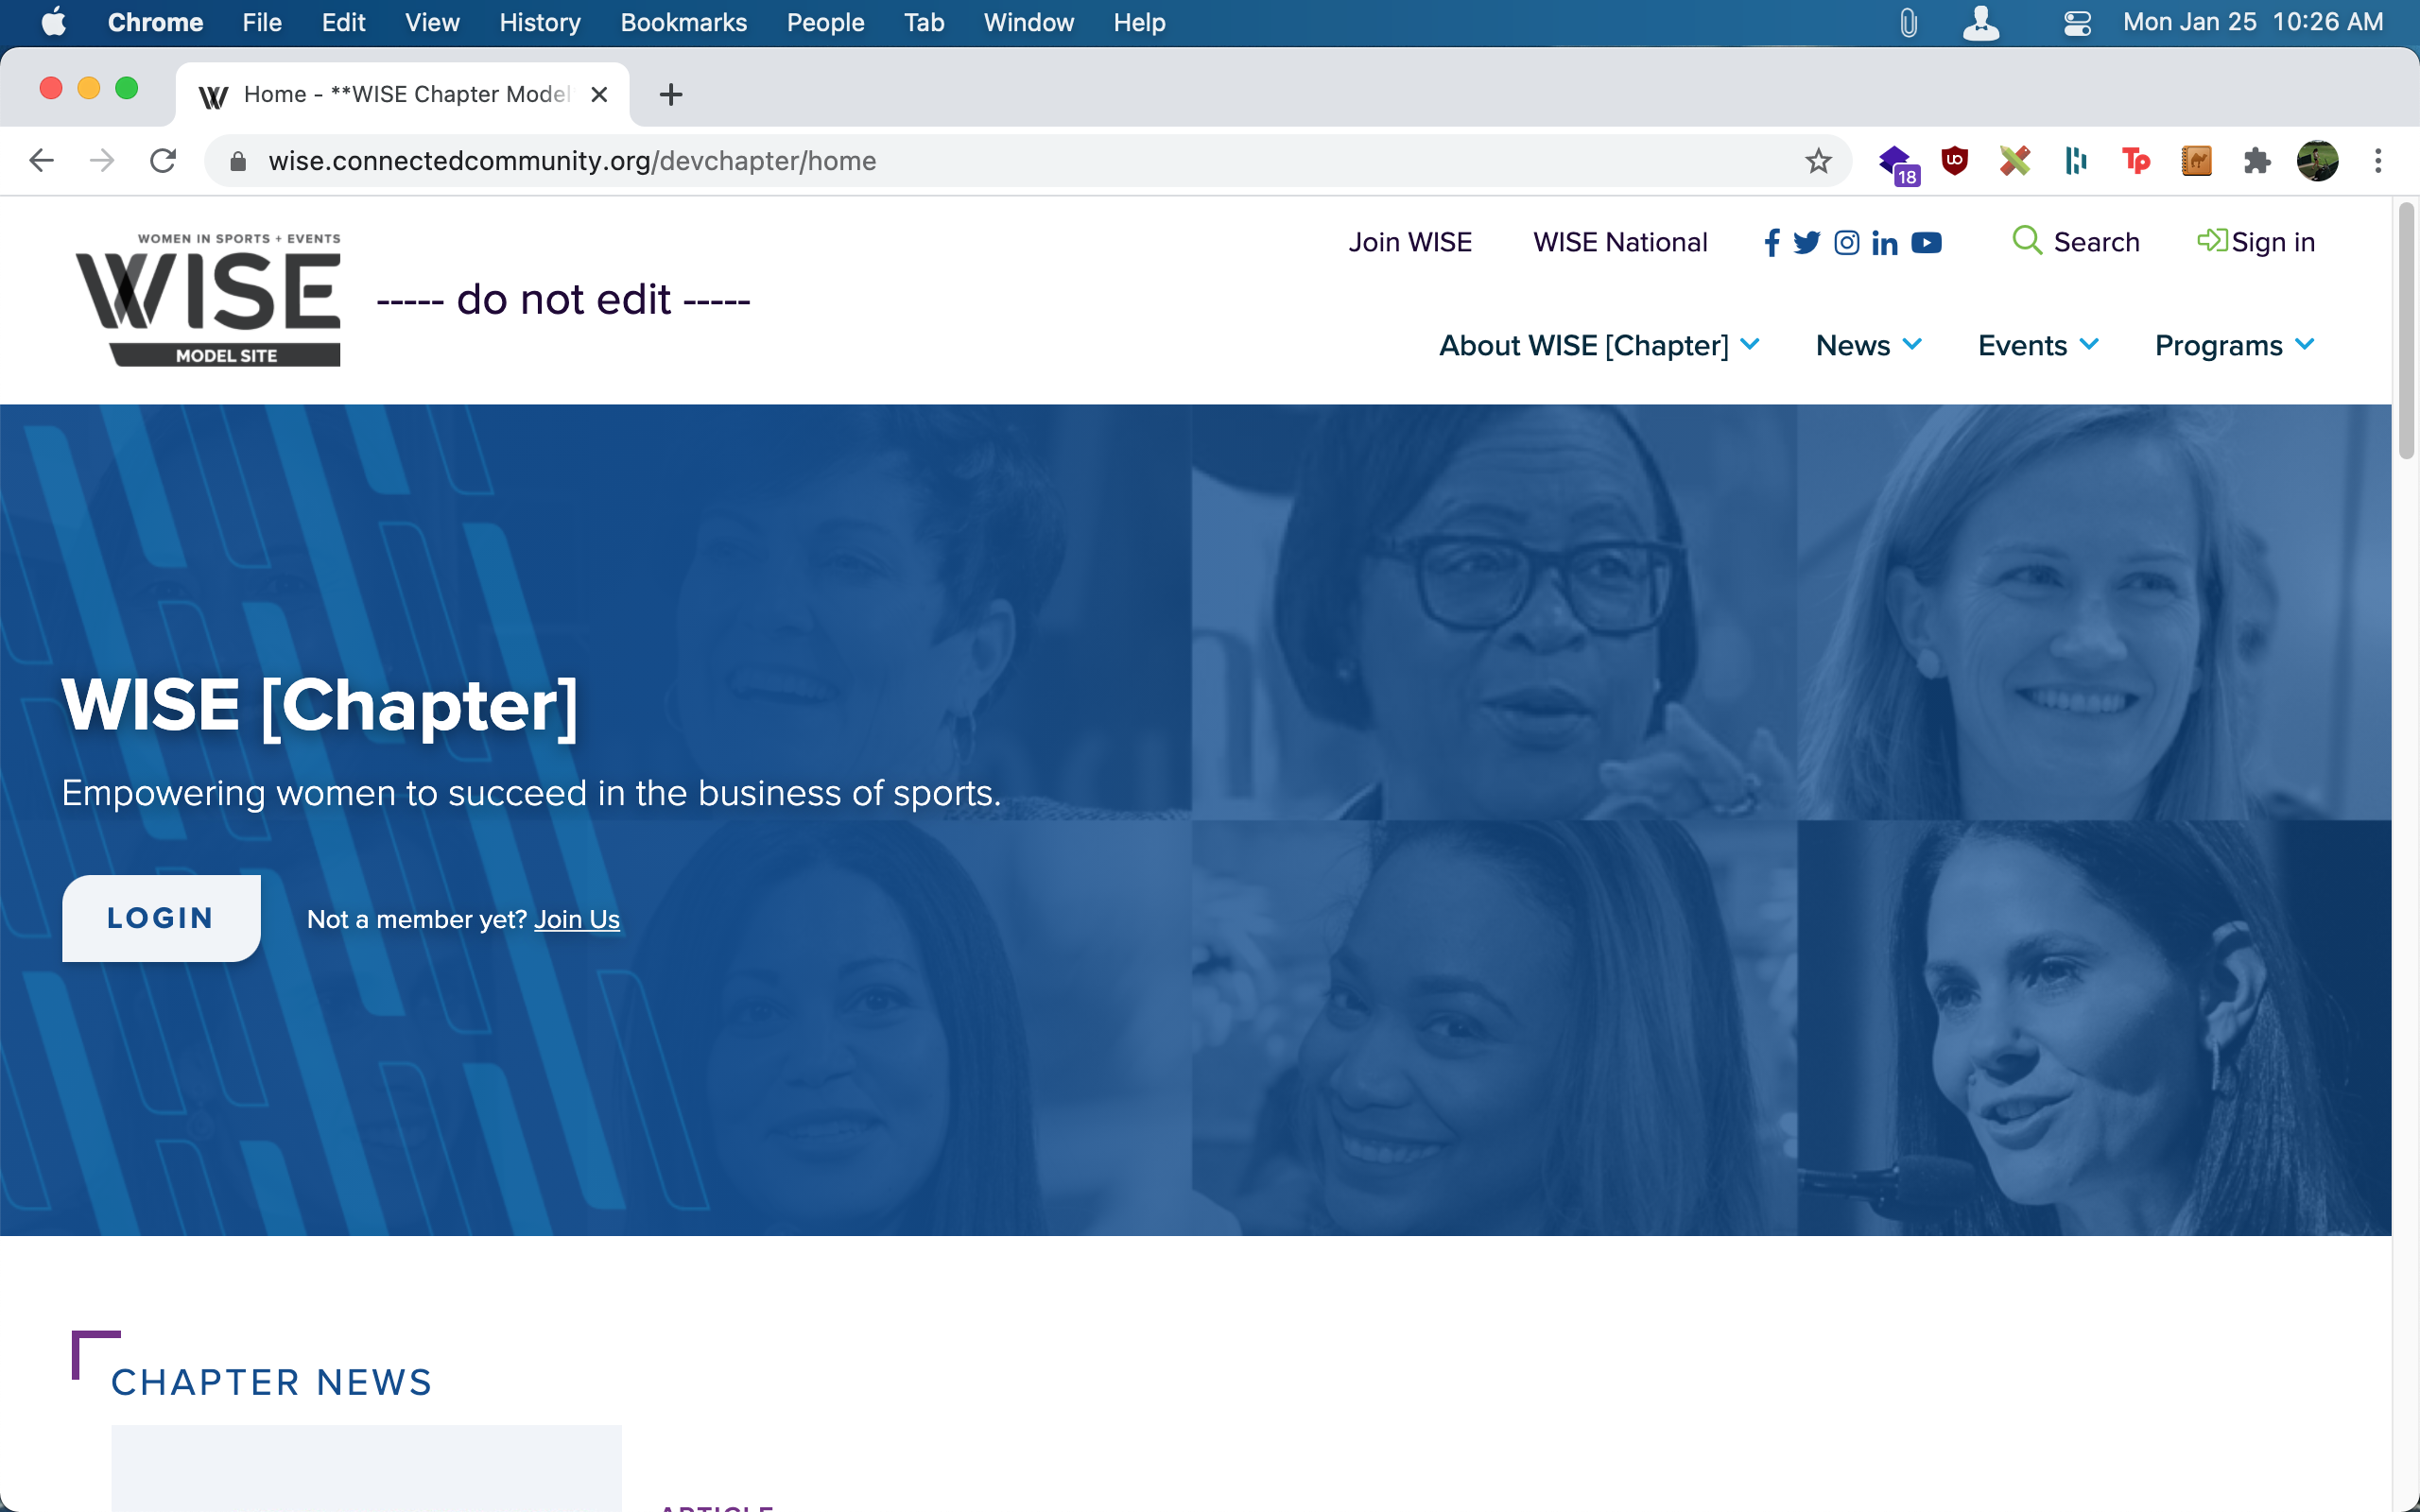Bookmark page with the star icon
Image resolution: width=2420 pixels, height=1512 pixels.
[x=1818, y=161]
